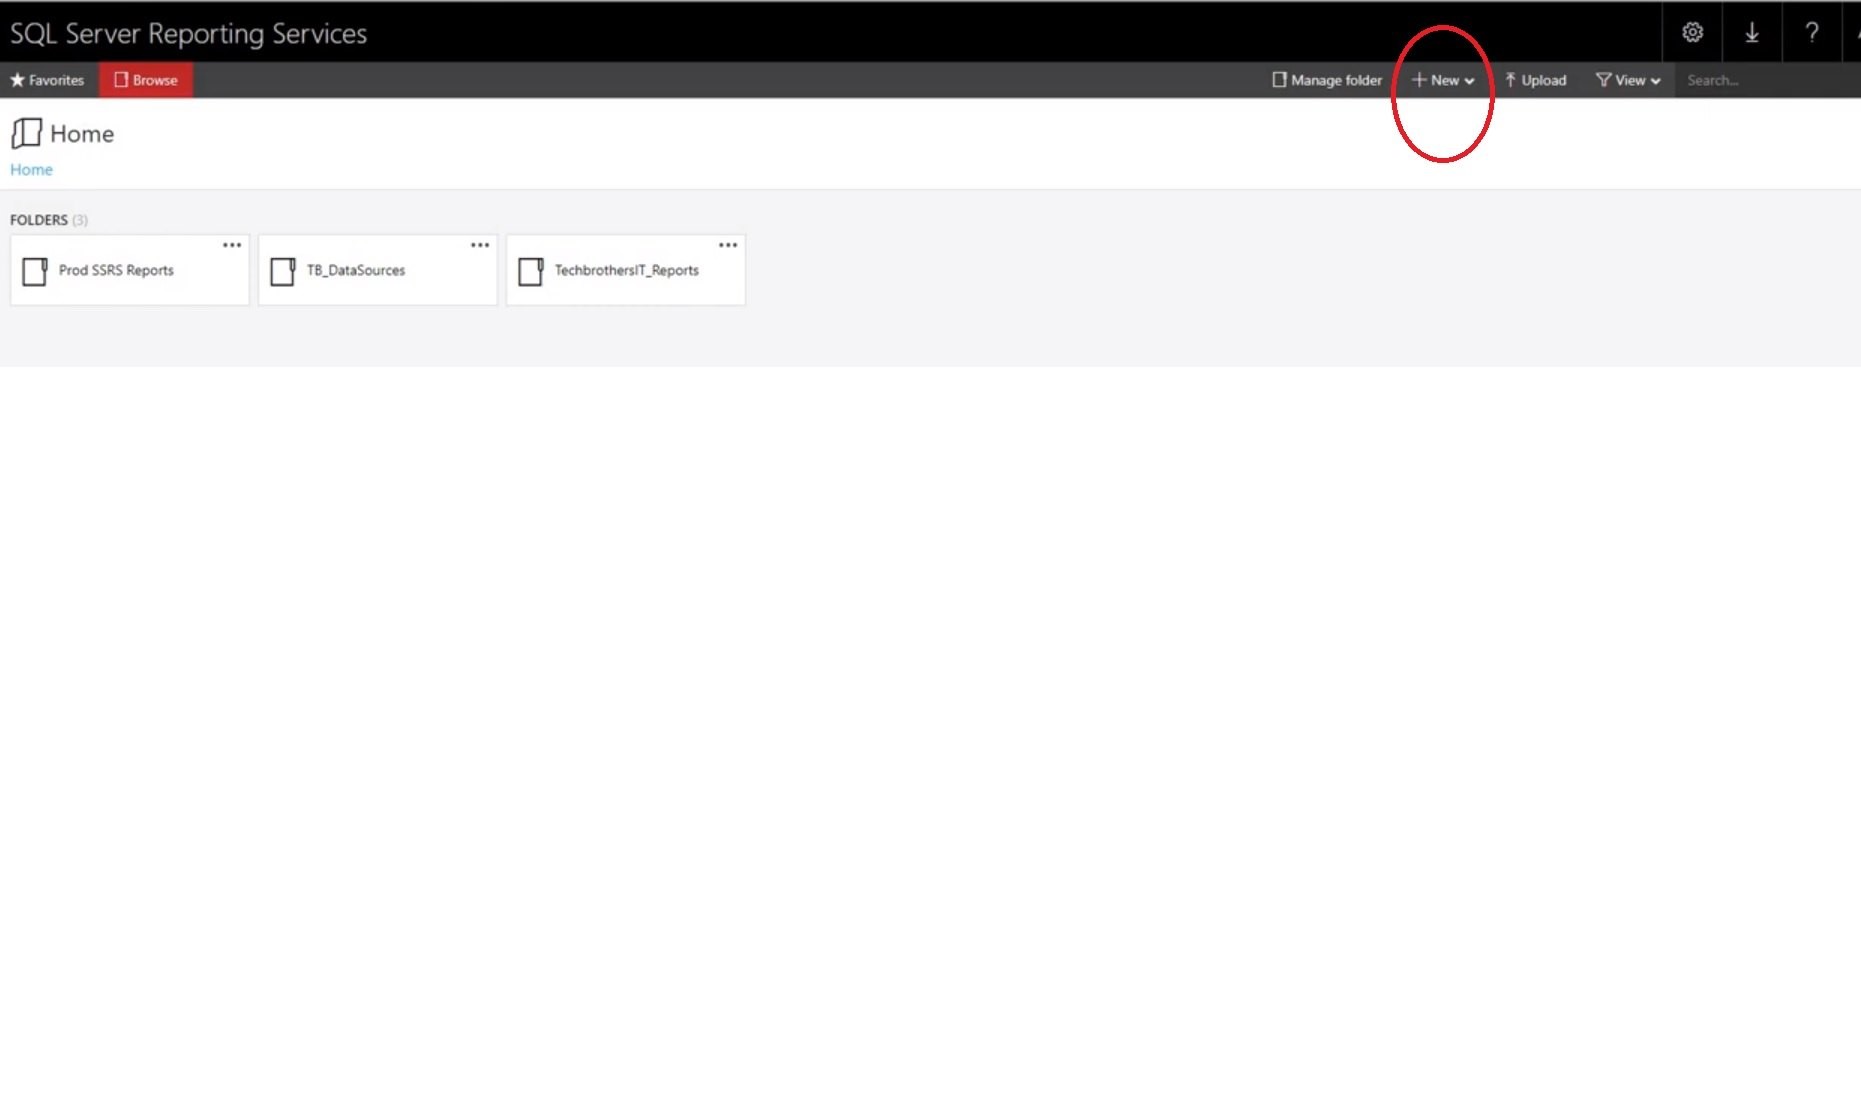Open the ellipsis menu on Prod SSRS Reports

(232, 245)
